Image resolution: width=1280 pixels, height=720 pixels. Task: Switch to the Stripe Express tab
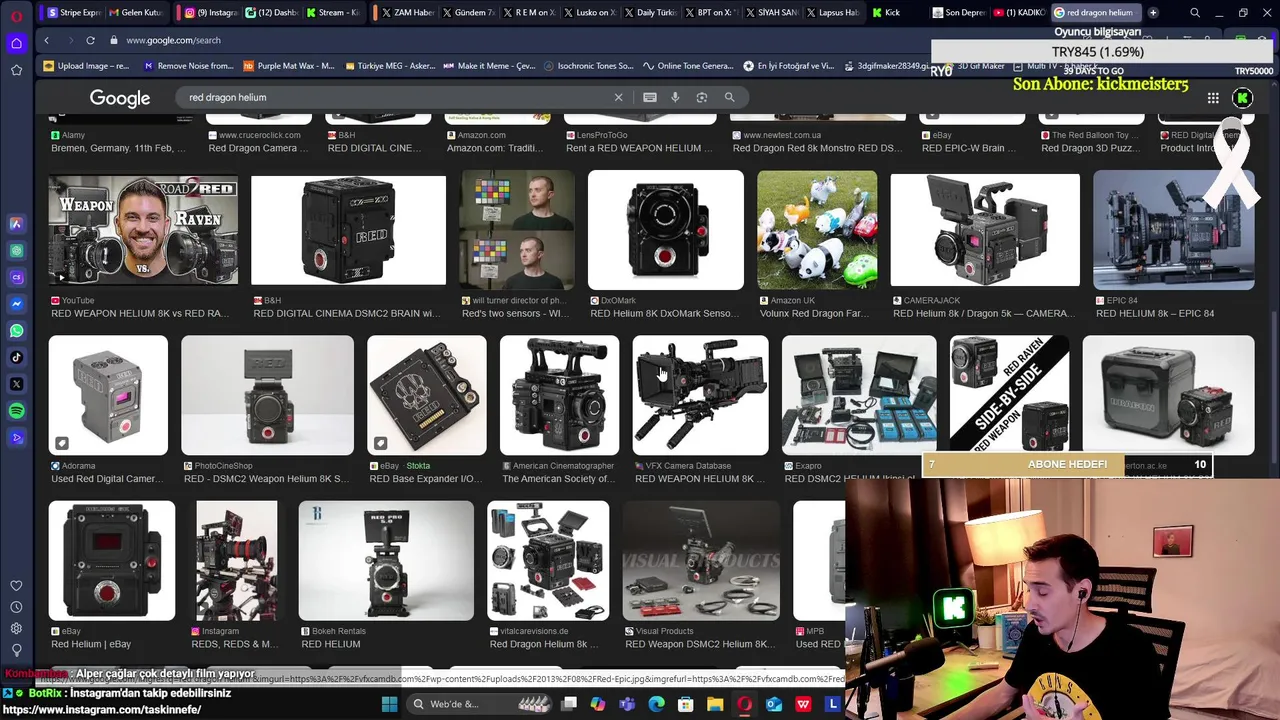click(x=73, y=13)
